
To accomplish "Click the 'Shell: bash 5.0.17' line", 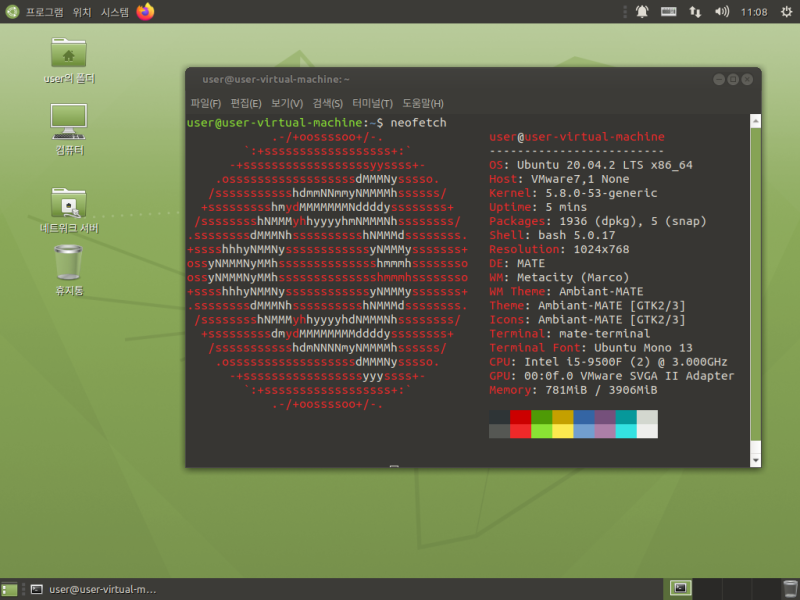I will pos(552,235).
